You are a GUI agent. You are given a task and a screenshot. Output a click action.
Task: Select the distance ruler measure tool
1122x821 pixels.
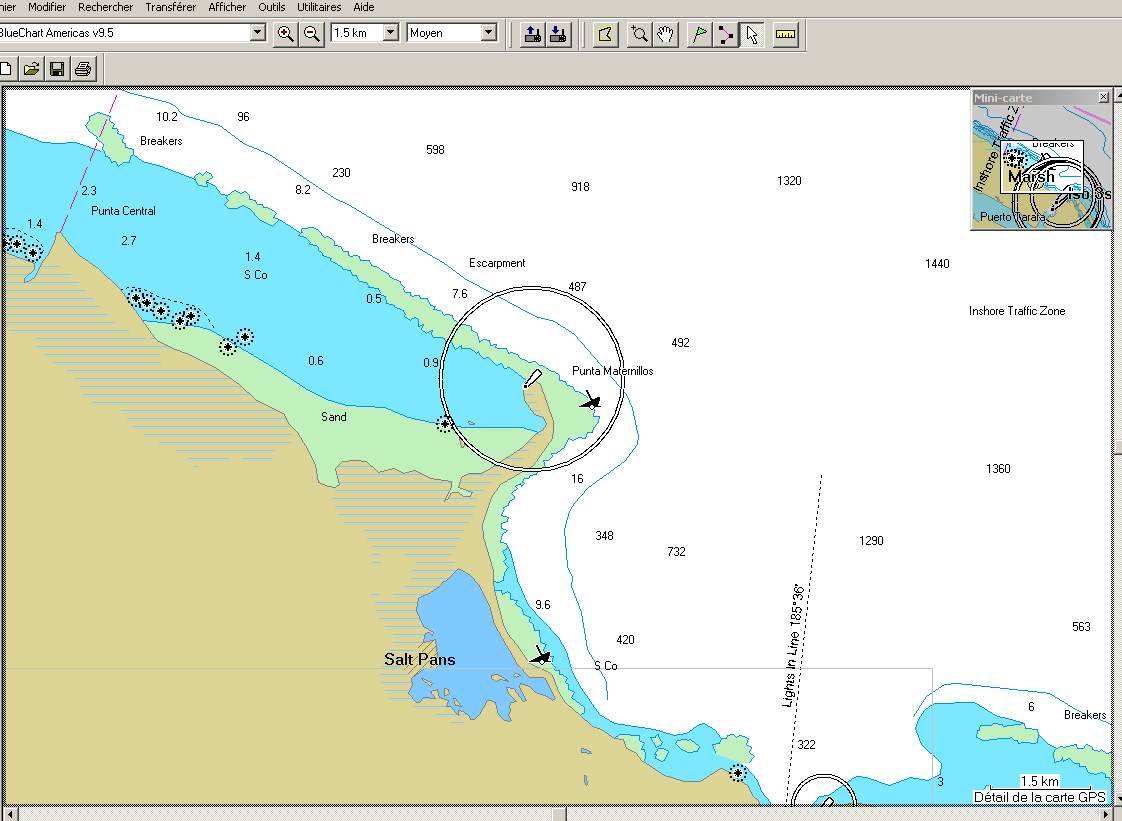click(x=785, y=35)
